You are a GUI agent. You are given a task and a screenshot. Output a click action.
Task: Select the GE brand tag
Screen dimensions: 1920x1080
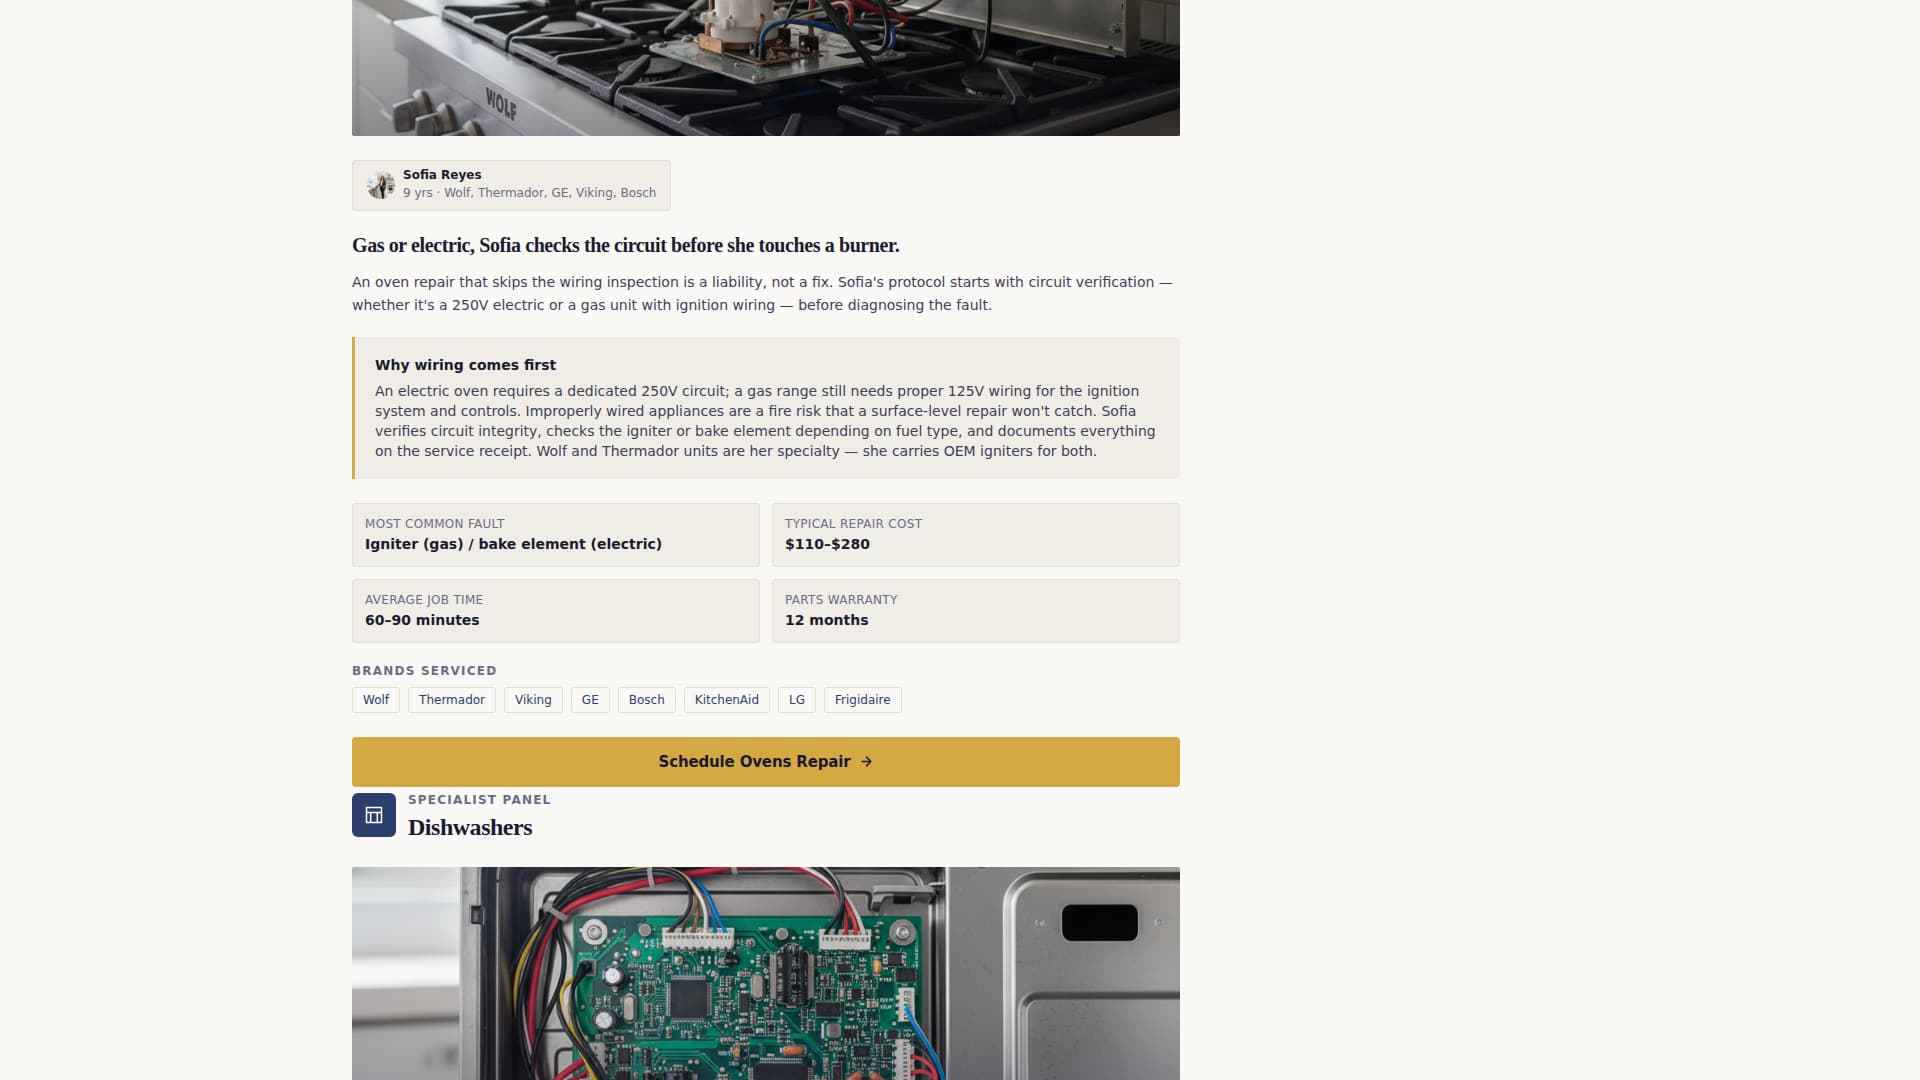click(x=590, y=700)
